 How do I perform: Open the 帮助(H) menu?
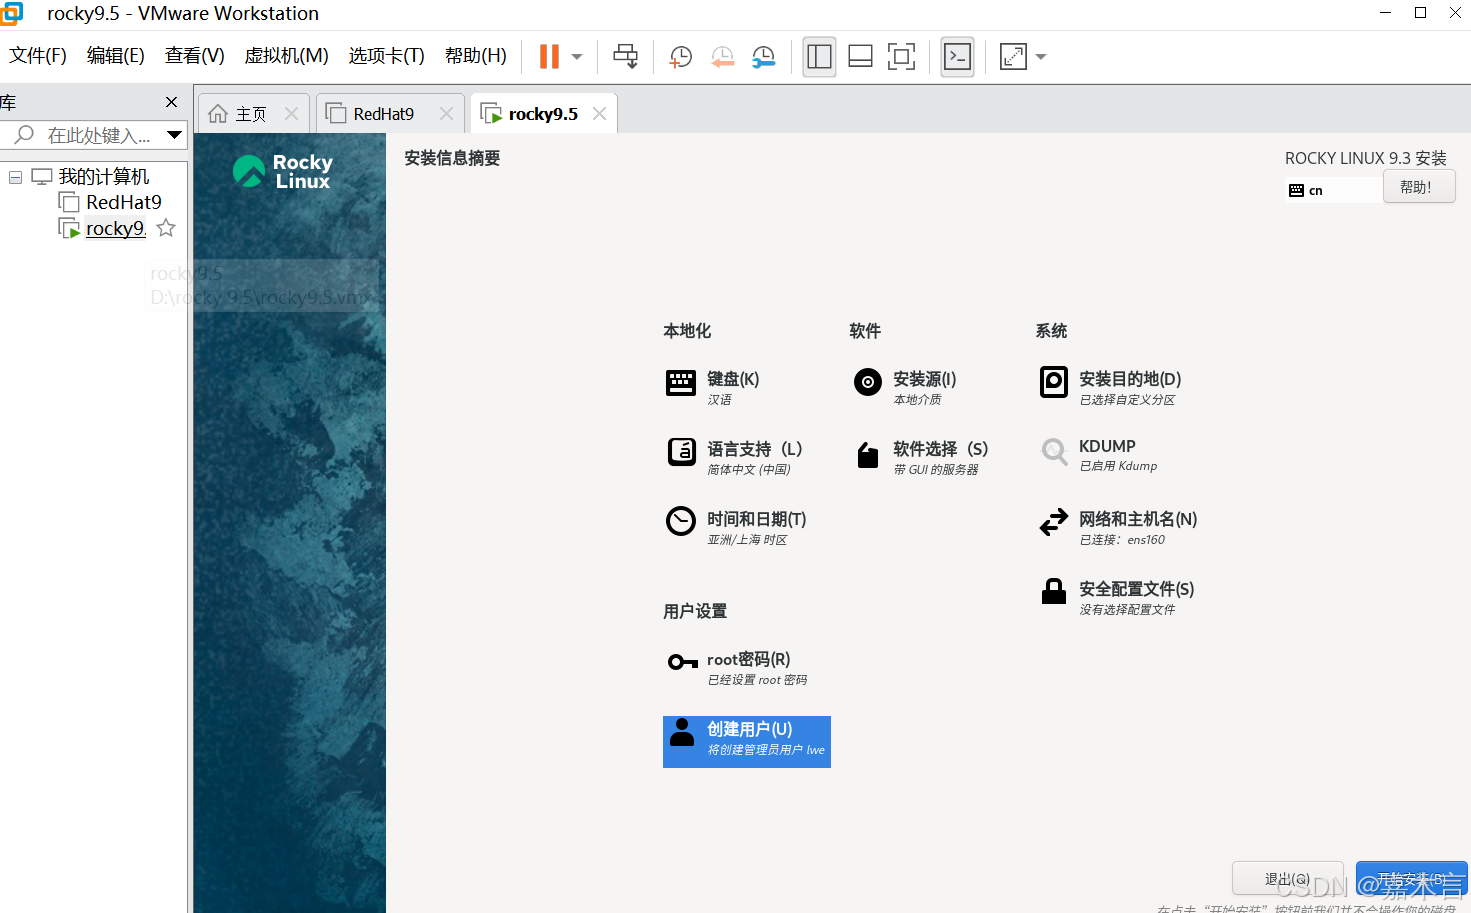[x=476, y=55]
